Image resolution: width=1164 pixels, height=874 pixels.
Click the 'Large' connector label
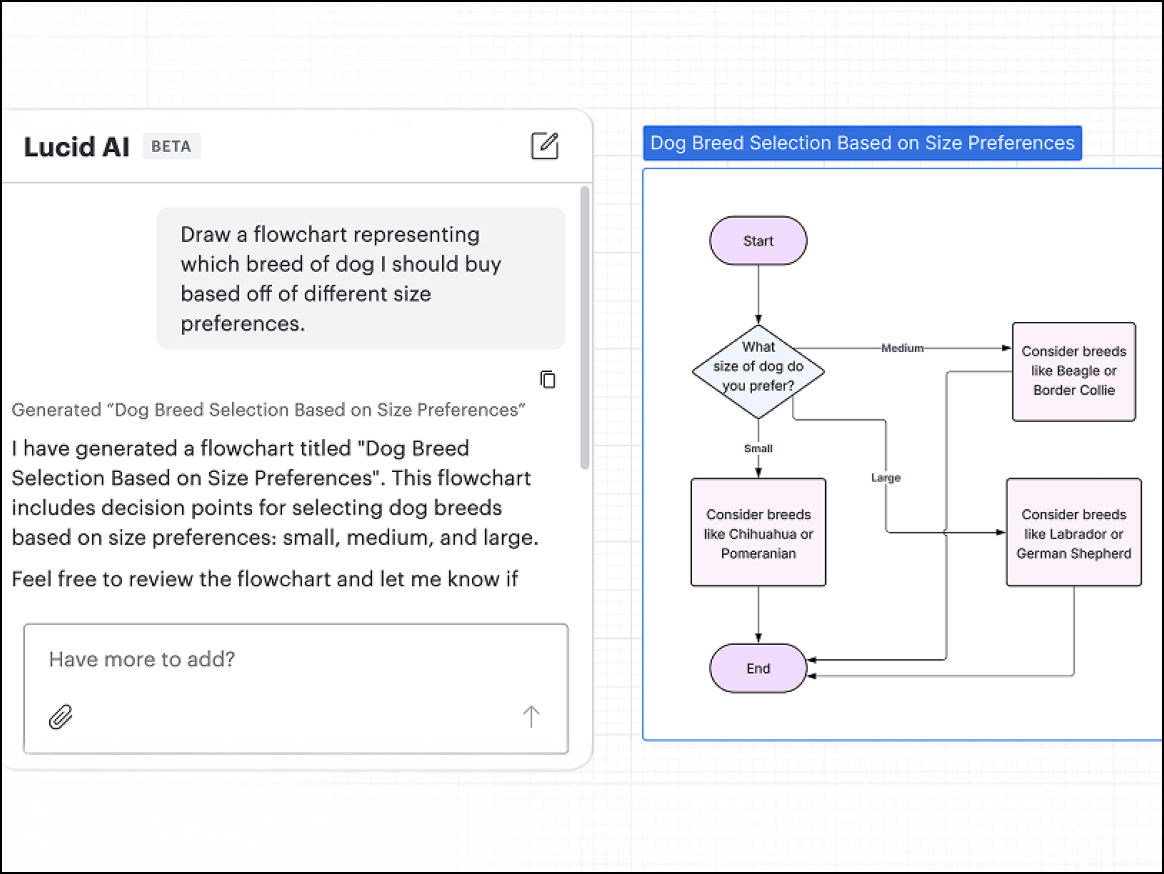(886, 477)
